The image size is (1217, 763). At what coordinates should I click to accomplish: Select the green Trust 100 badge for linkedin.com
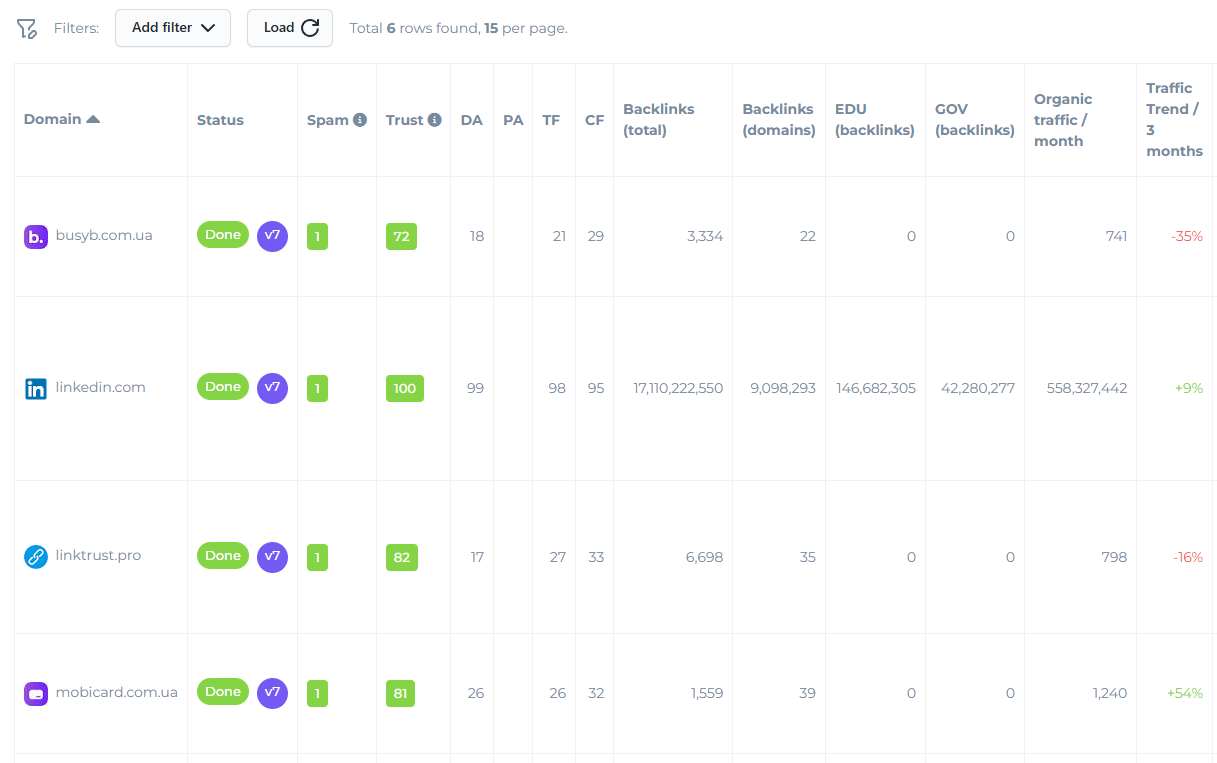pos(404,388)
